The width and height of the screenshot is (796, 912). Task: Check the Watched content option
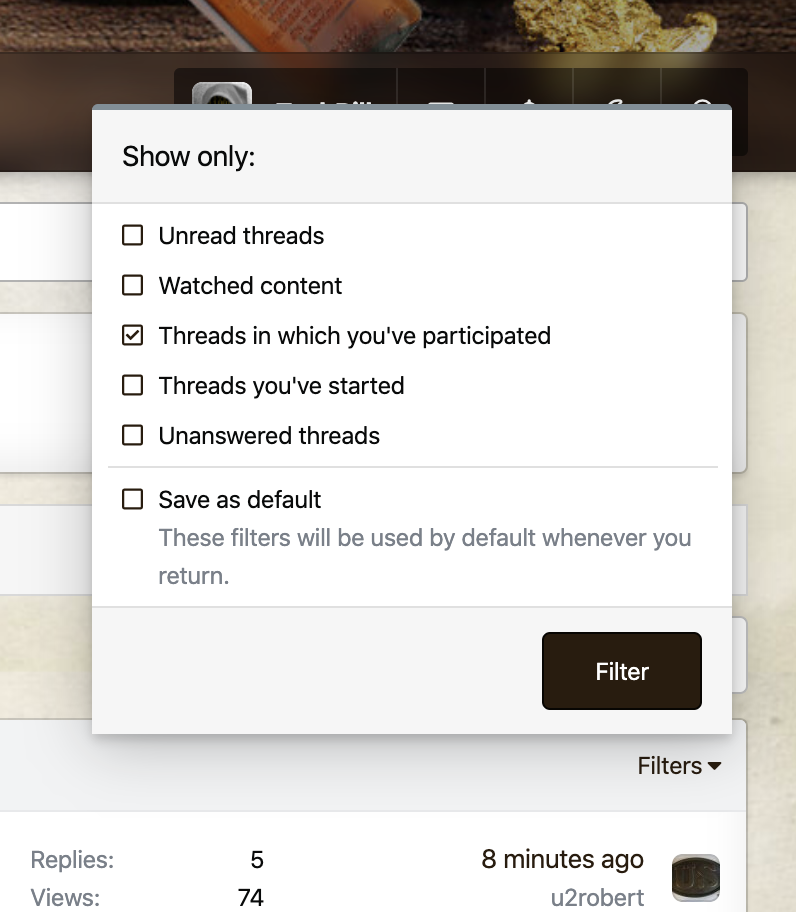tap(132, 286)
